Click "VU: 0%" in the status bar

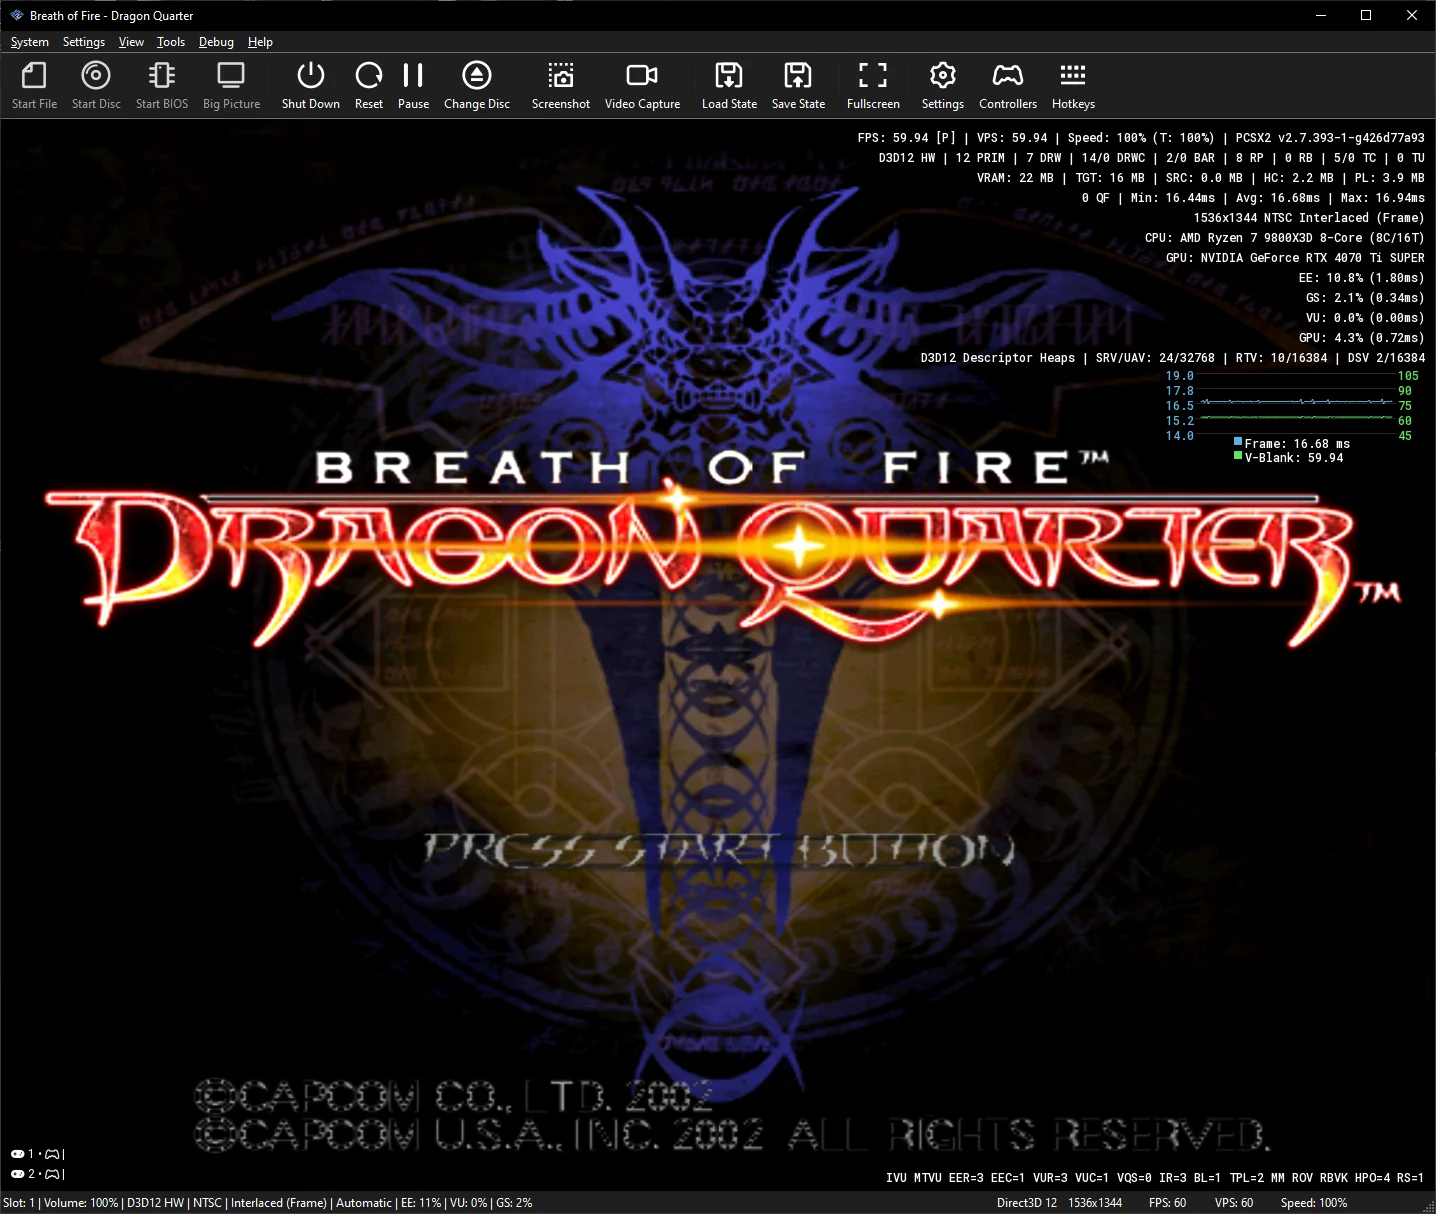point(469,1203)
